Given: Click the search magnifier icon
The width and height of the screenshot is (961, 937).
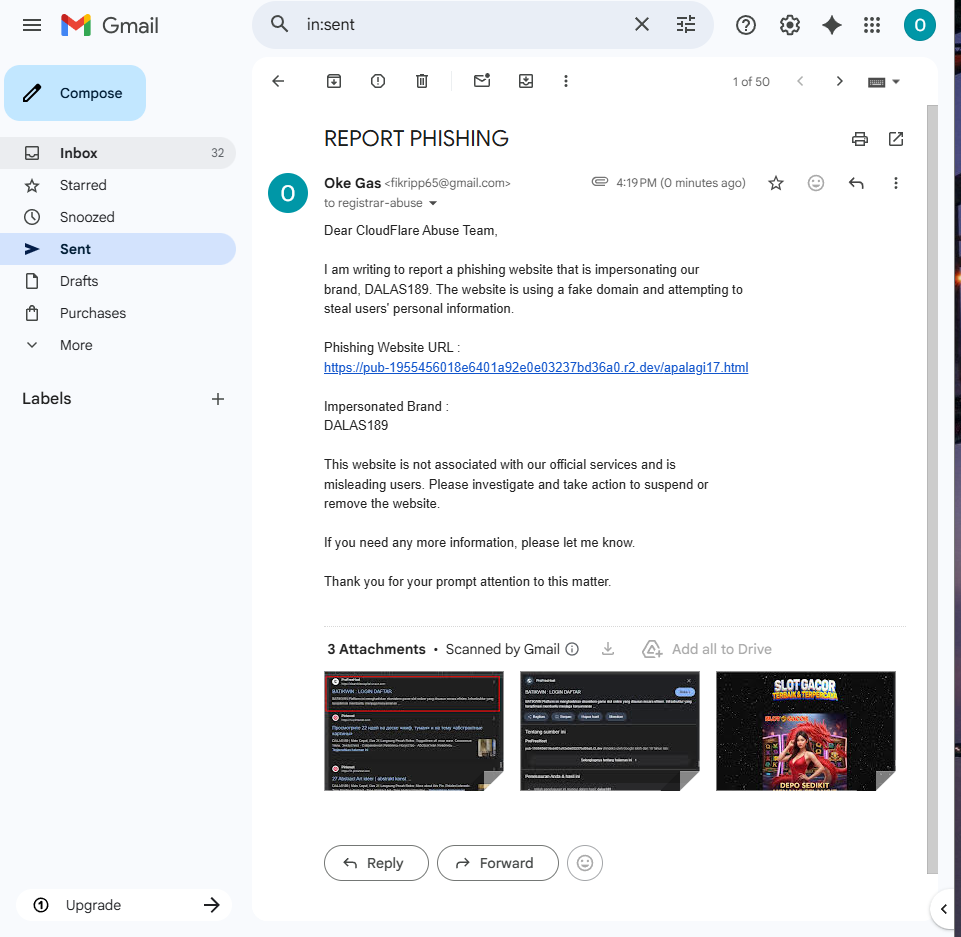Looking at the screenshot, I should click(279, 25).
